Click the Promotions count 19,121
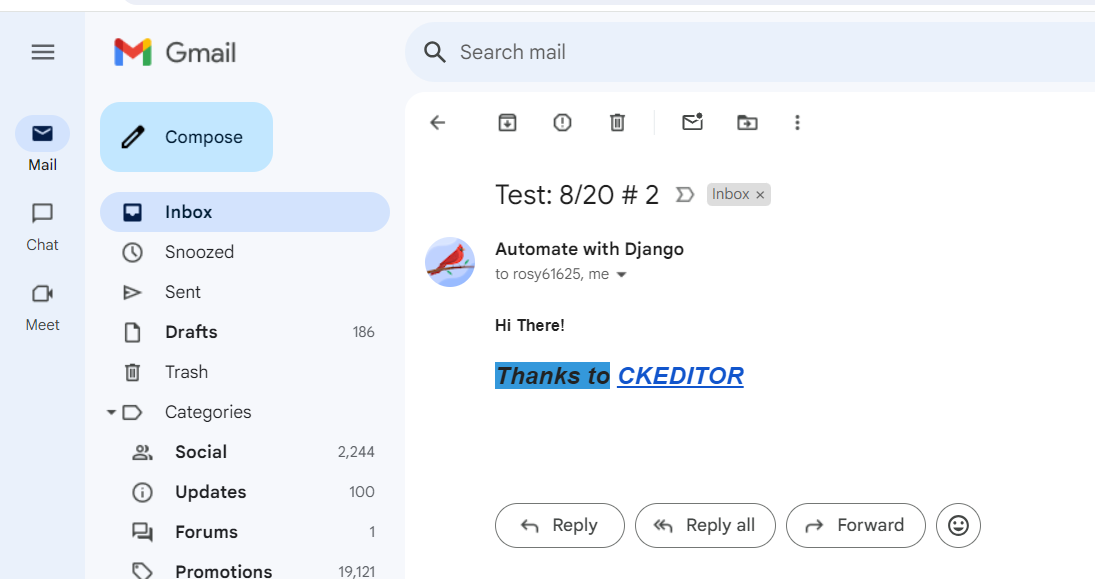Image resolution: width=1095 pixels, height=579 pixels. 357,572
